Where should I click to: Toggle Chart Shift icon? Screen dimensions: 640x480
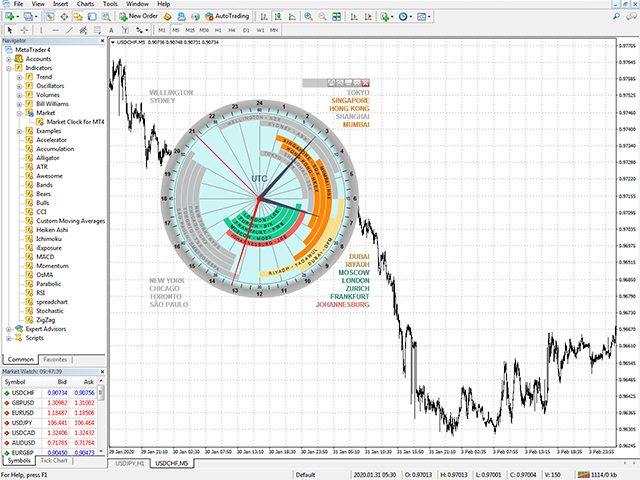click(x=368, y=16)
